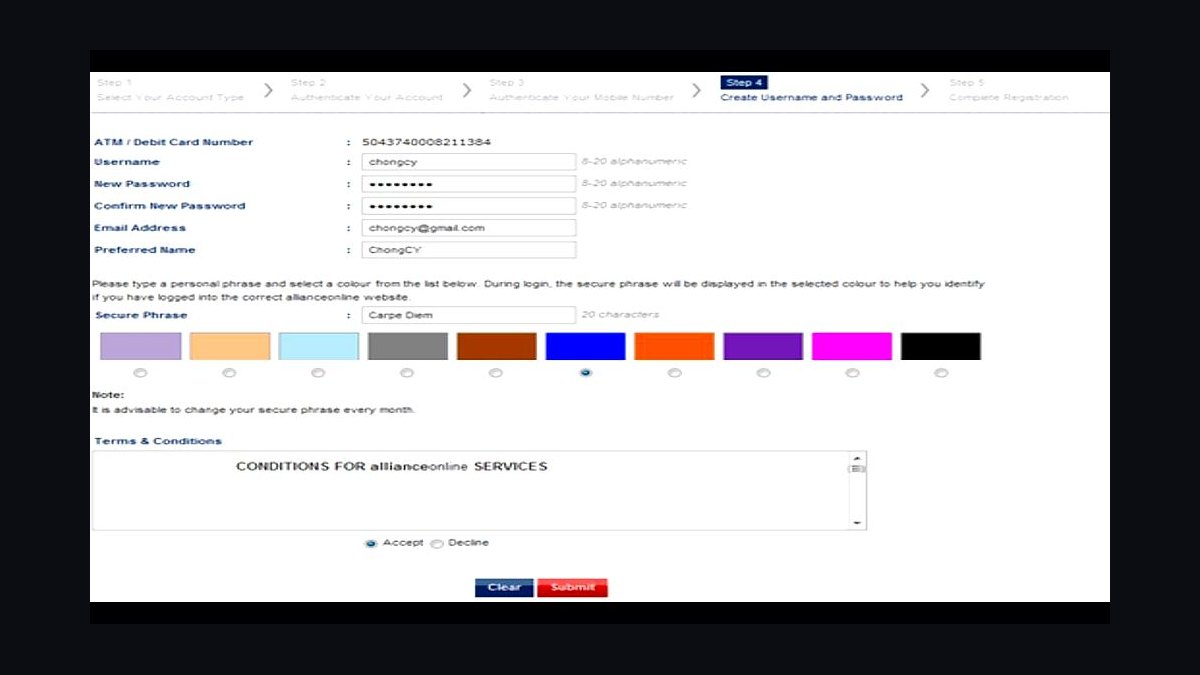Screen dimensions: 1200x675
Task: Click the card number 5043740008211384
Action: 426,142
